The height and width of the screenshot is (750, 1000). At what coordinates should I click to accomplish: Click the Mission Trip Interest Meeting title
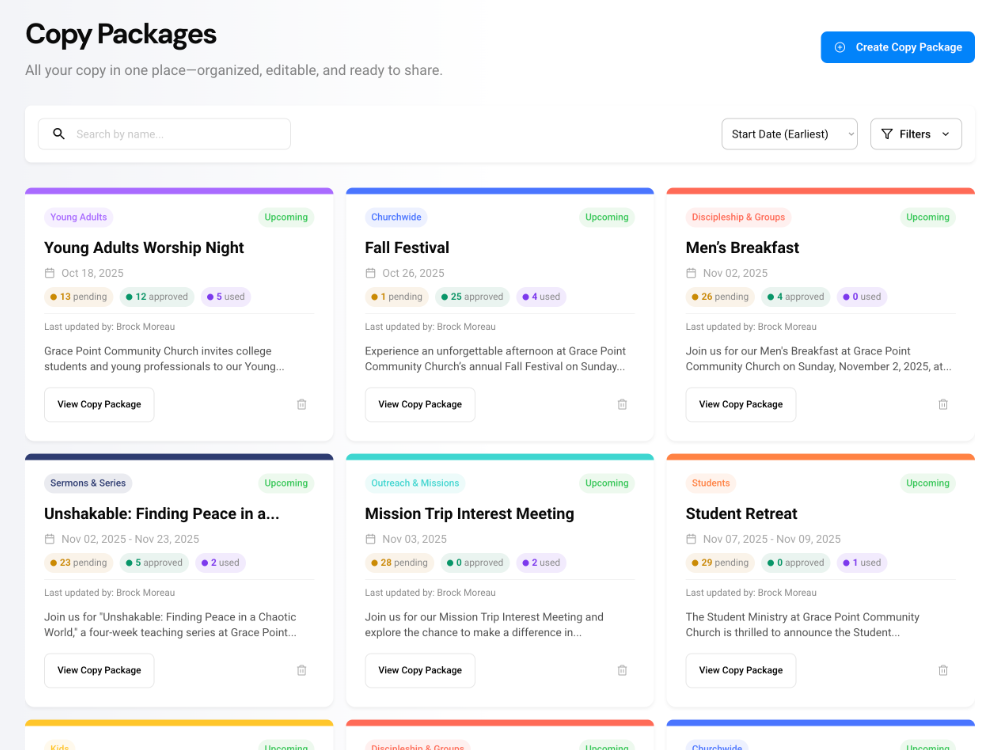(469, 513)
